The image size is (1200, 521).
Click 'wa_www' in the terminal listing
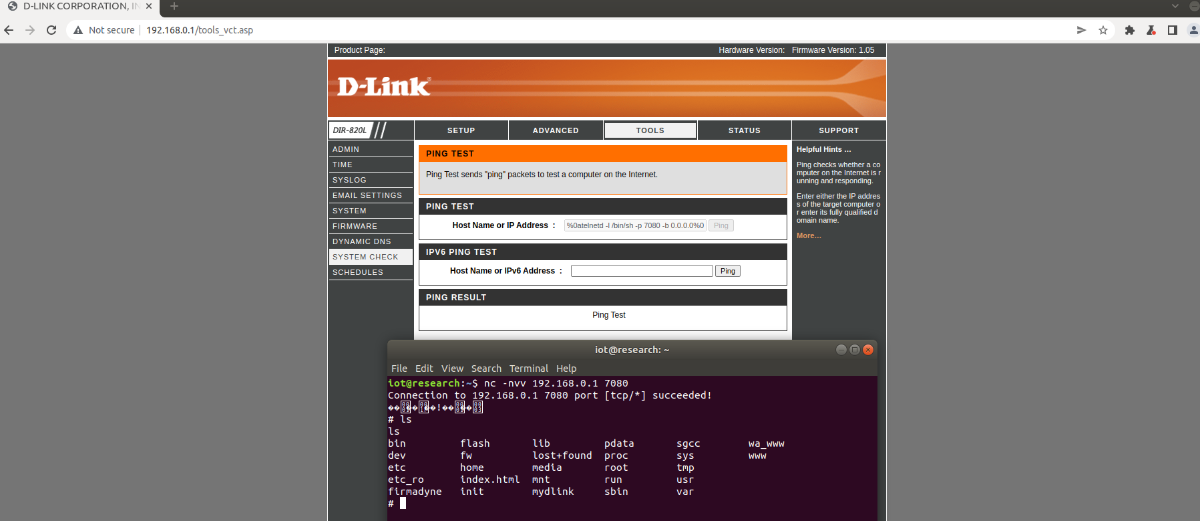[766, 443]
